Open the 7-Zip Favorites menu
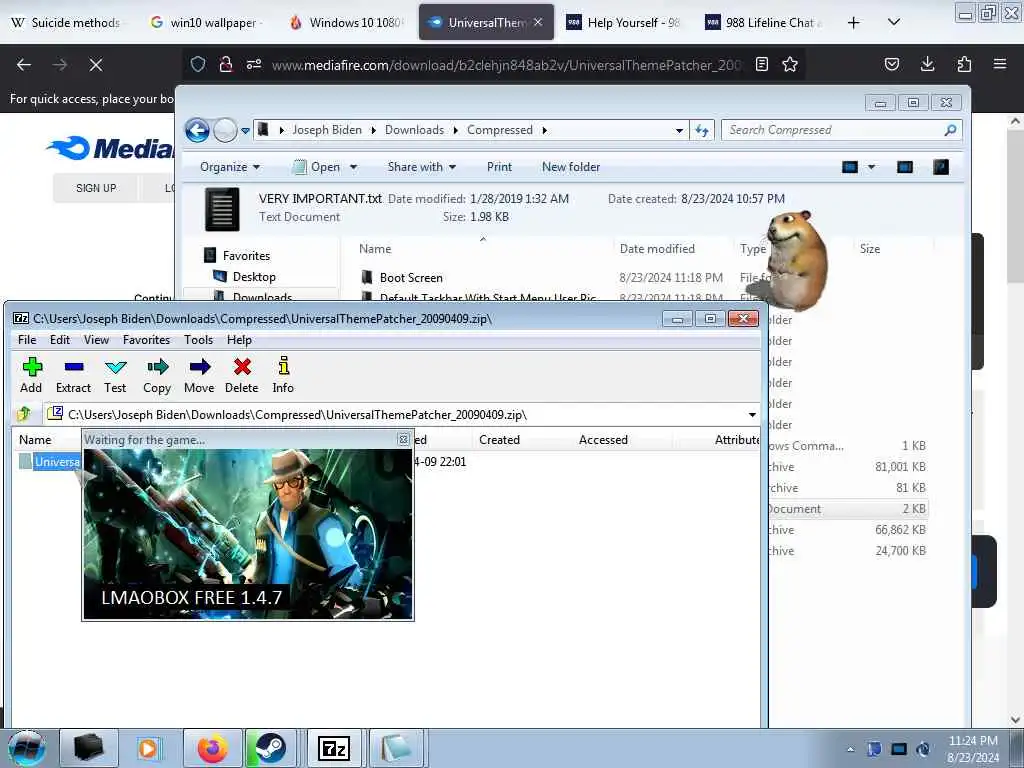The image size is (1024, 768). (x=146, y=340)
